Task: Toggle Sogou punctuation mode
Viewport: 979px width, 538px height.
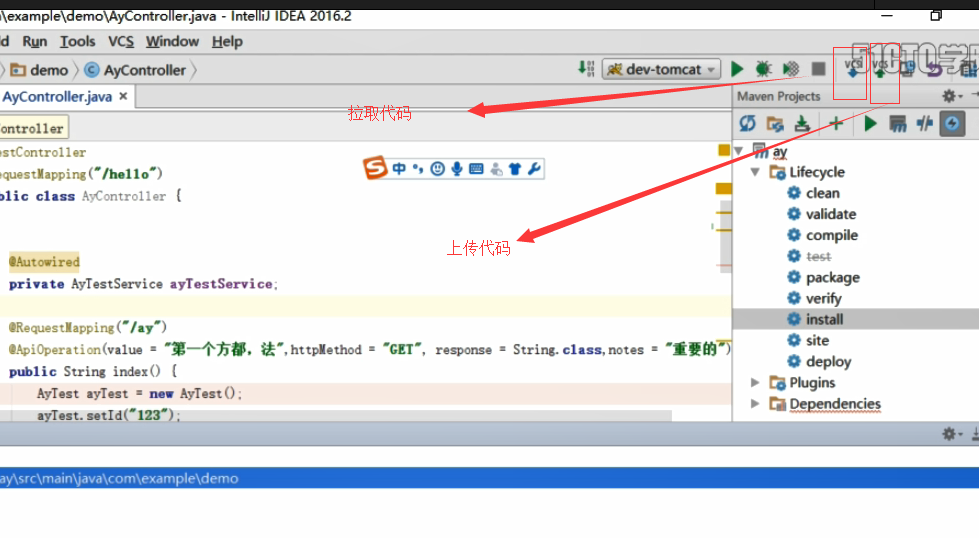Action: coord(418,169)
